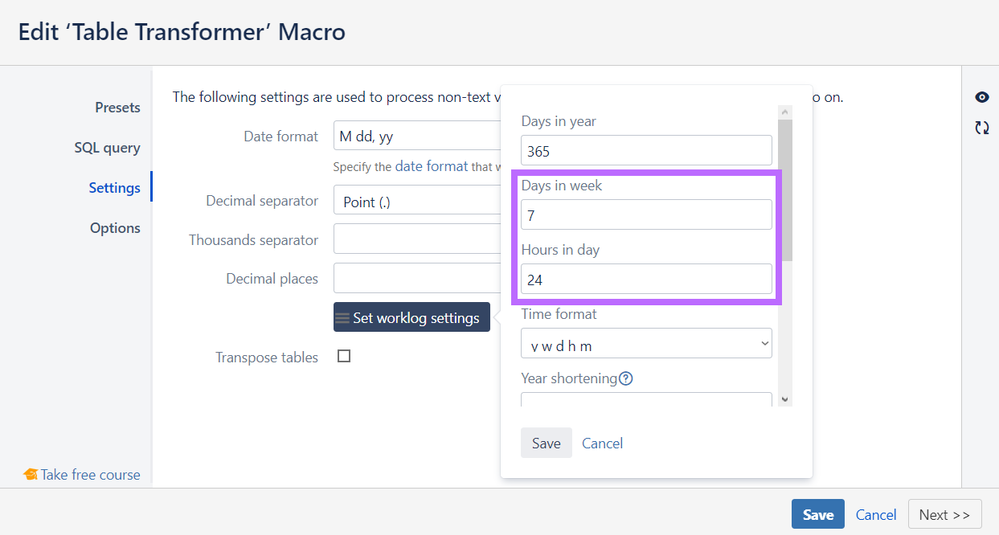Image resolution: width=999 pixels, height=535 pixels.
Task: Click the preview eye icon
Action: coord(982,97)
